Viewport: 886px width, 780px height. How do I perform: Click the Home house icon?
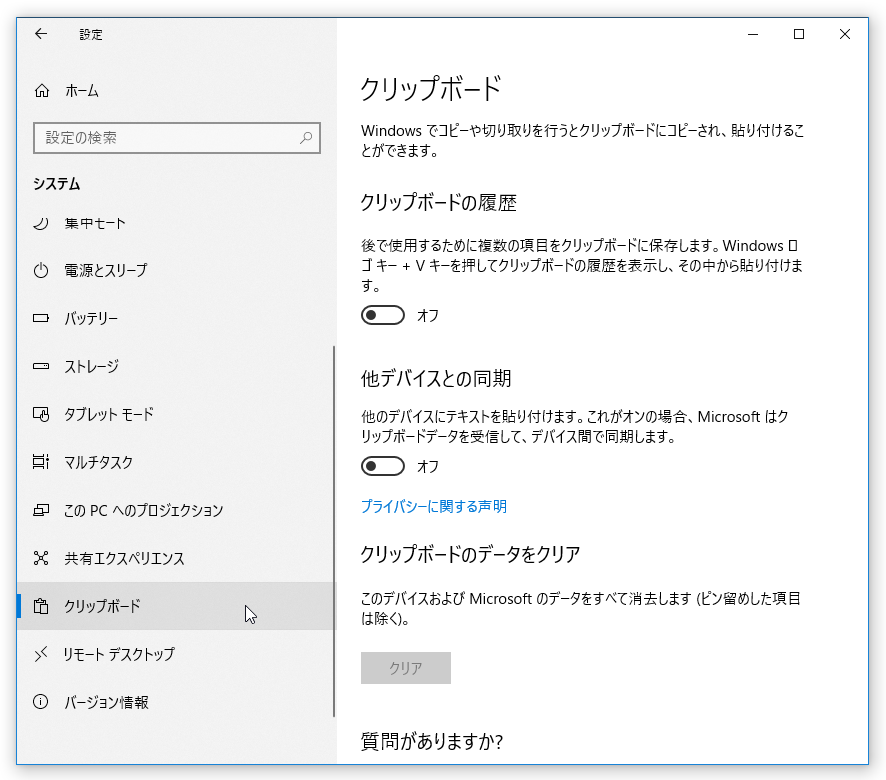coord(42,90)
